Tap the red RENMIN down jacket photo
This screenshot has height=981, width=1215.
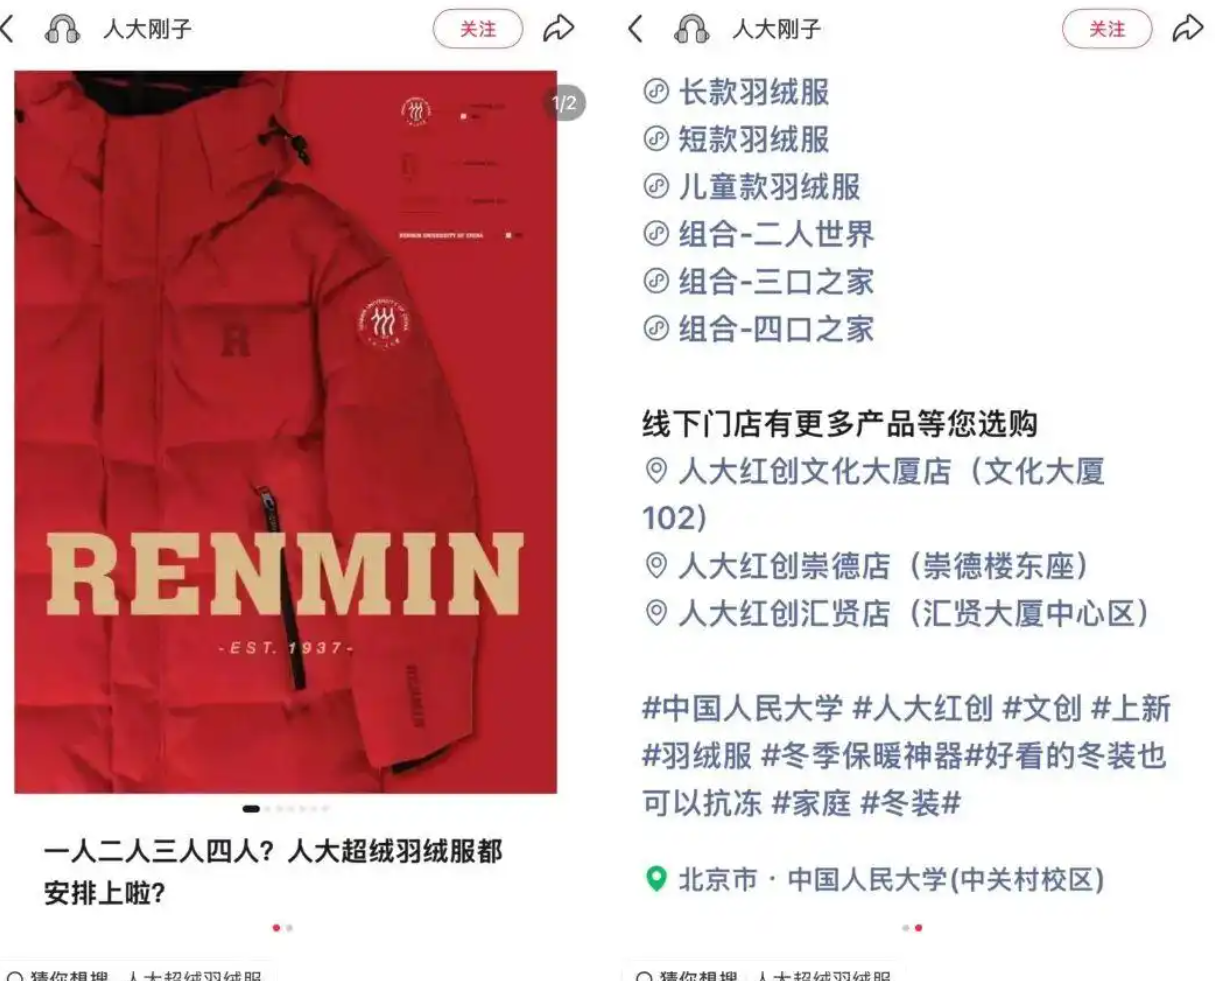[286, 432]
